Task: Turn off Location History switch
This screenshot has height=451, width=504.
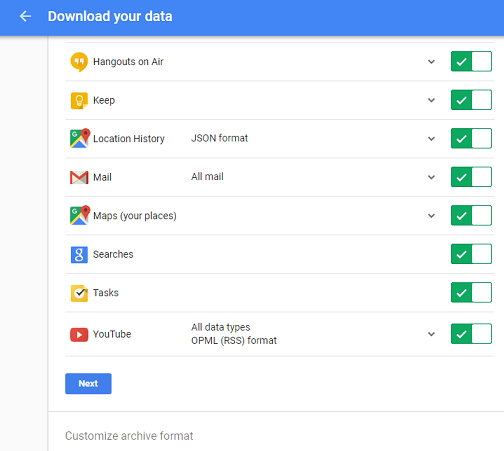Action: coord(471,138)
